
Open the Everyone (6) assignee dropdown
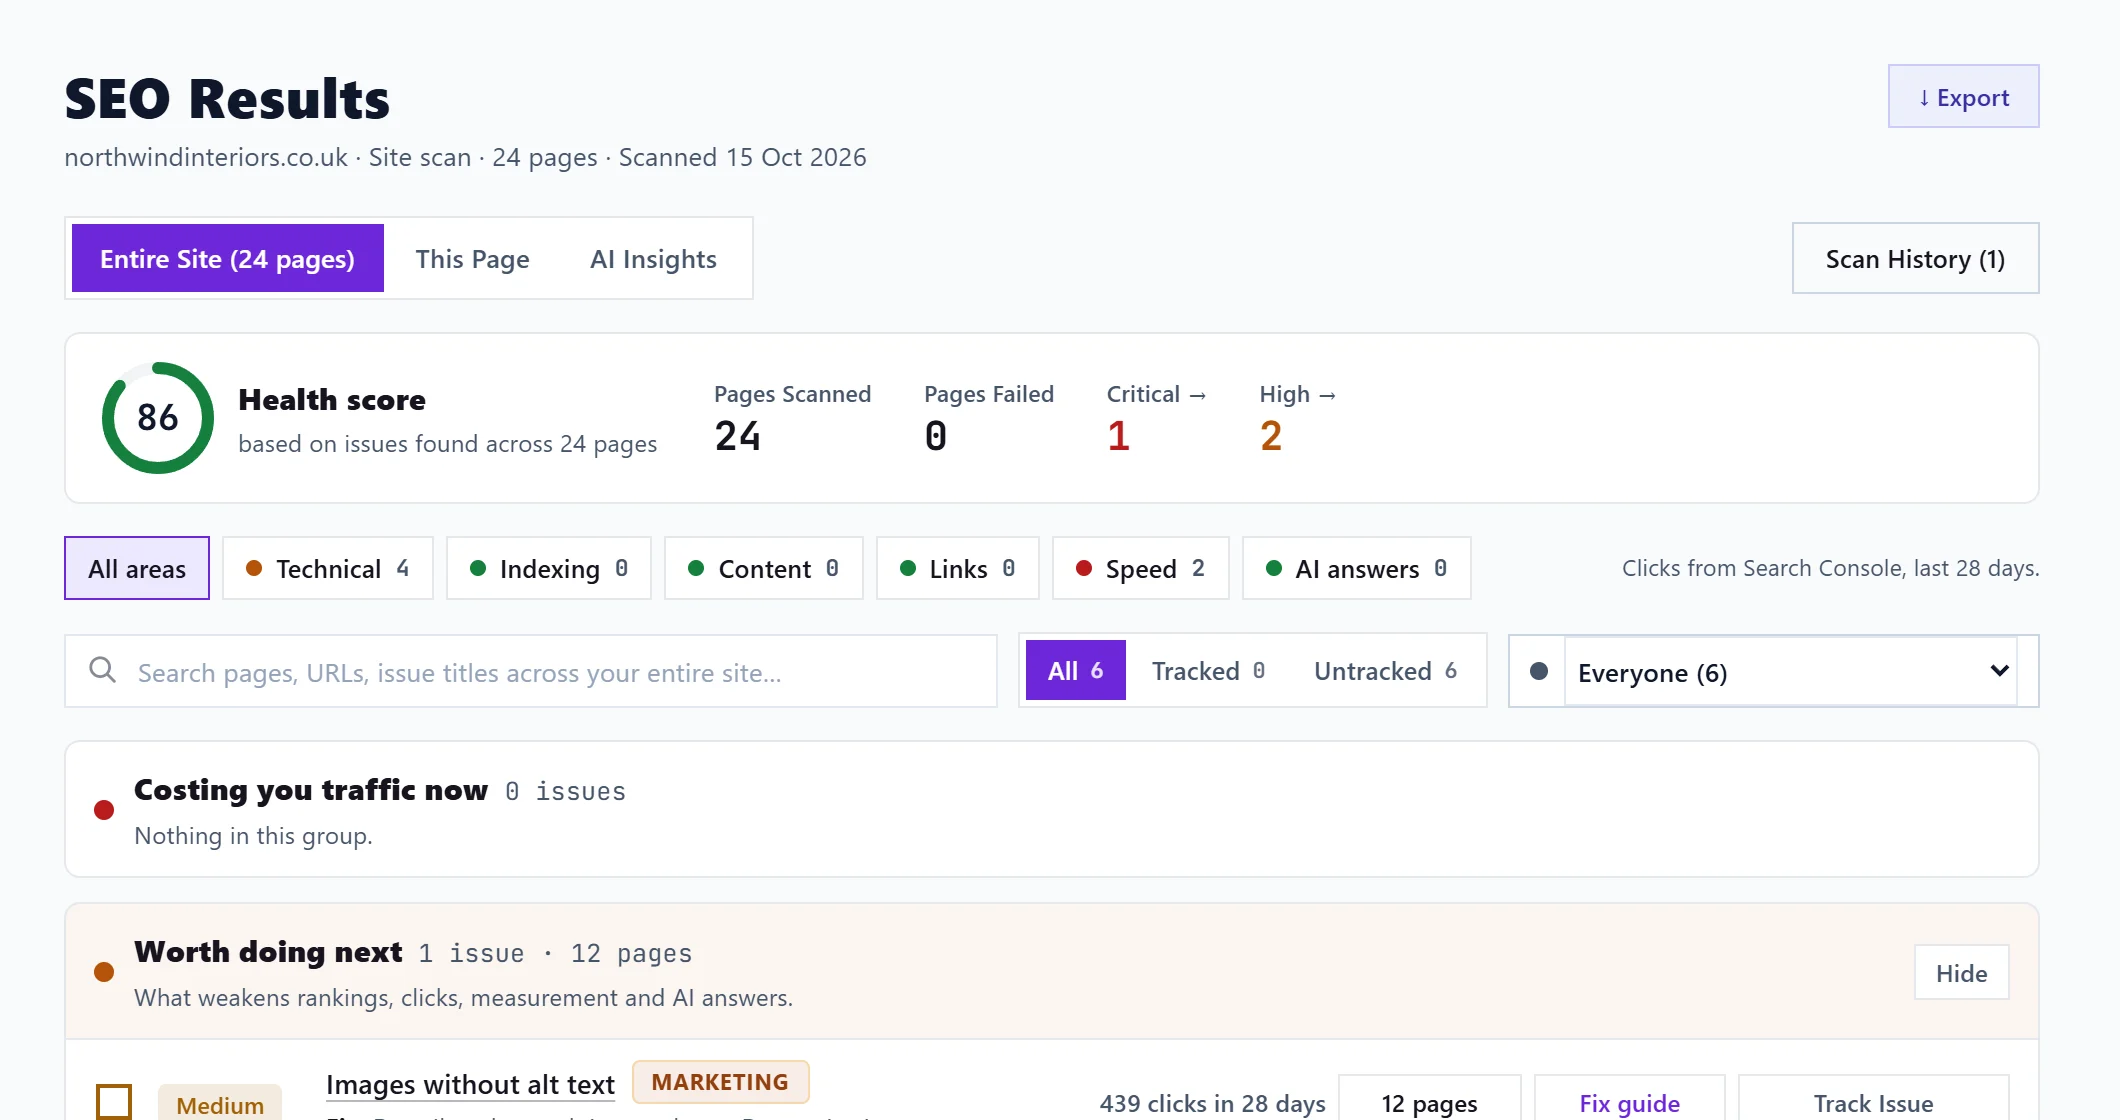pos(1790,671)
